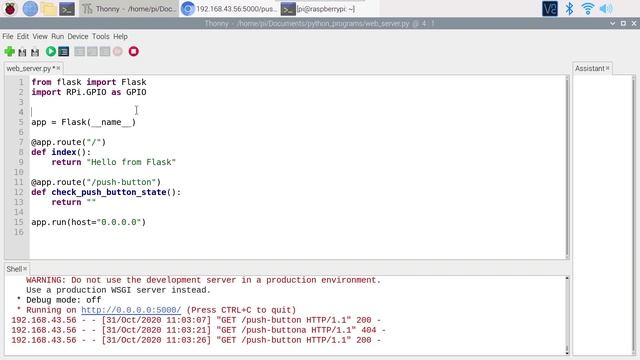Image resolution: width=640 pixels, height=360 pixels.
Task: Launch the web browser globe icon
Action: (30, 8)
